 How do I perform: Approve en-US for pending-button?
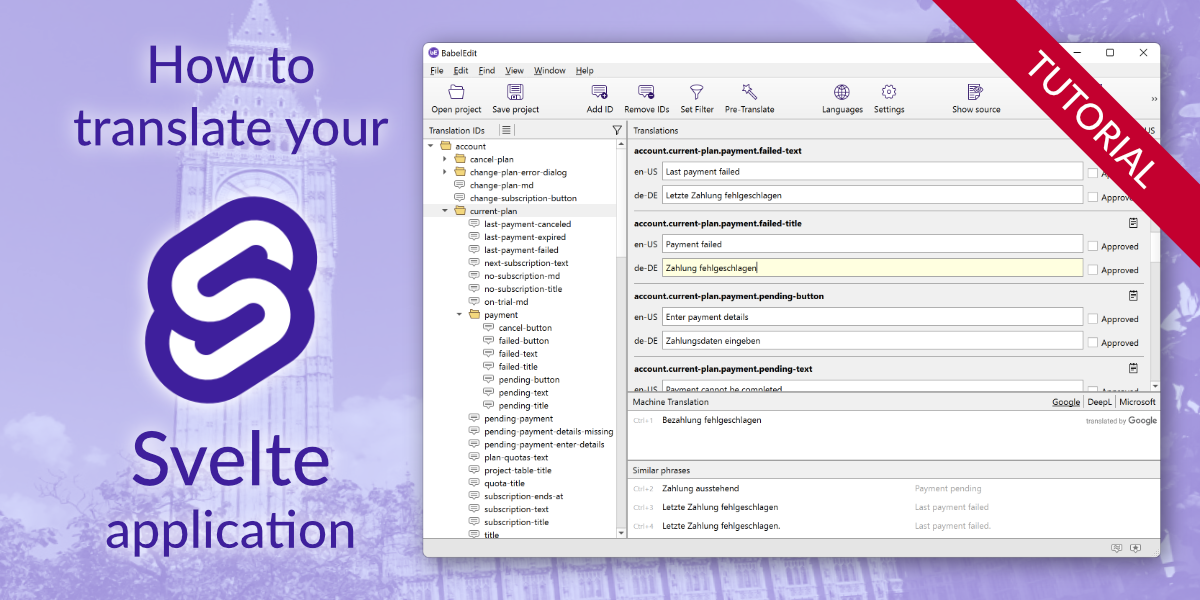point(1093,319)
